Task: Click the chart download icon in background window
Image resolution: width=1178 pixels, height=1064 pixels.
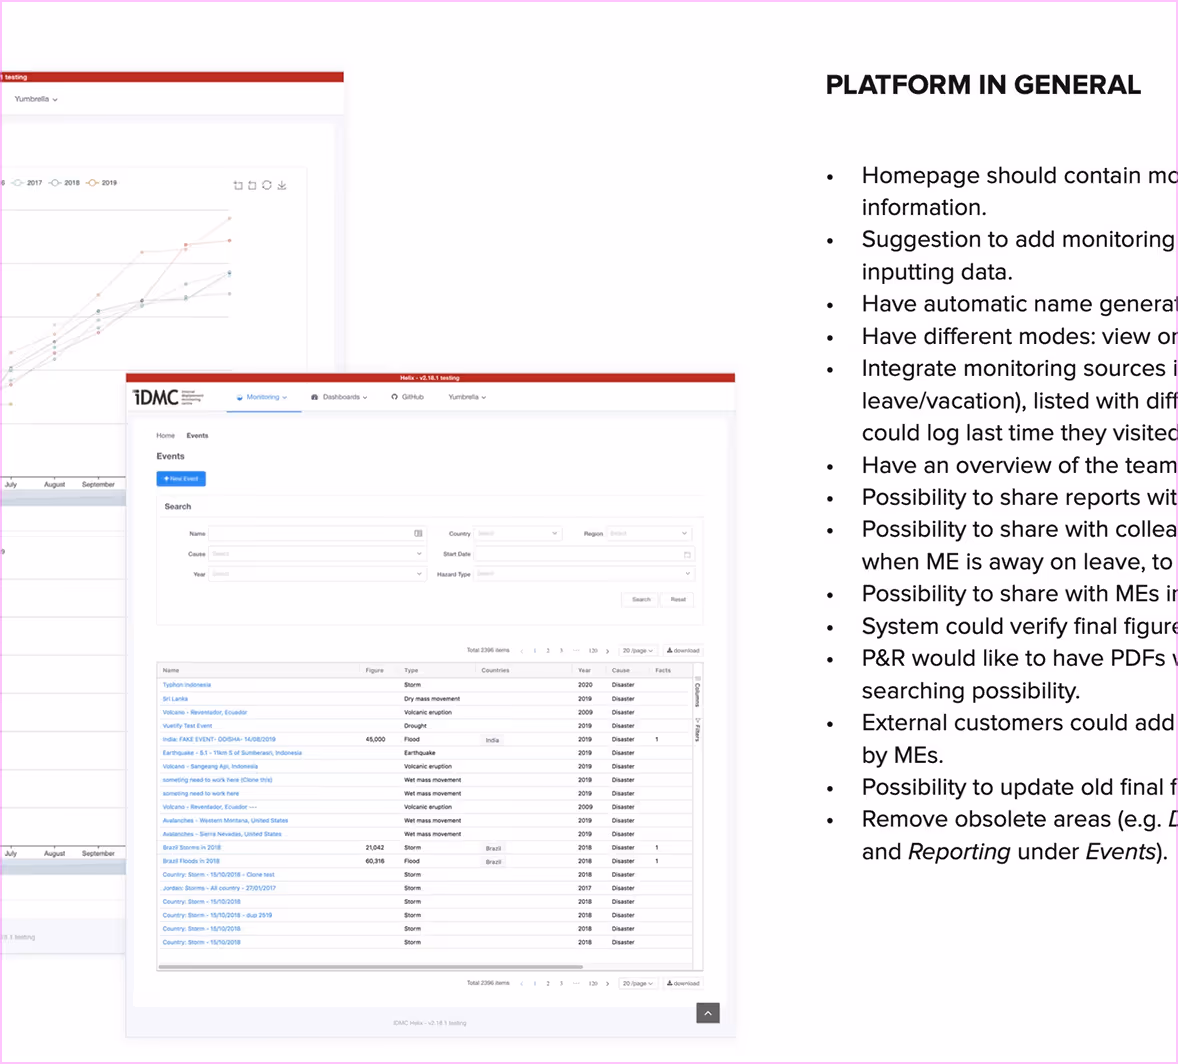Action: 282,185
